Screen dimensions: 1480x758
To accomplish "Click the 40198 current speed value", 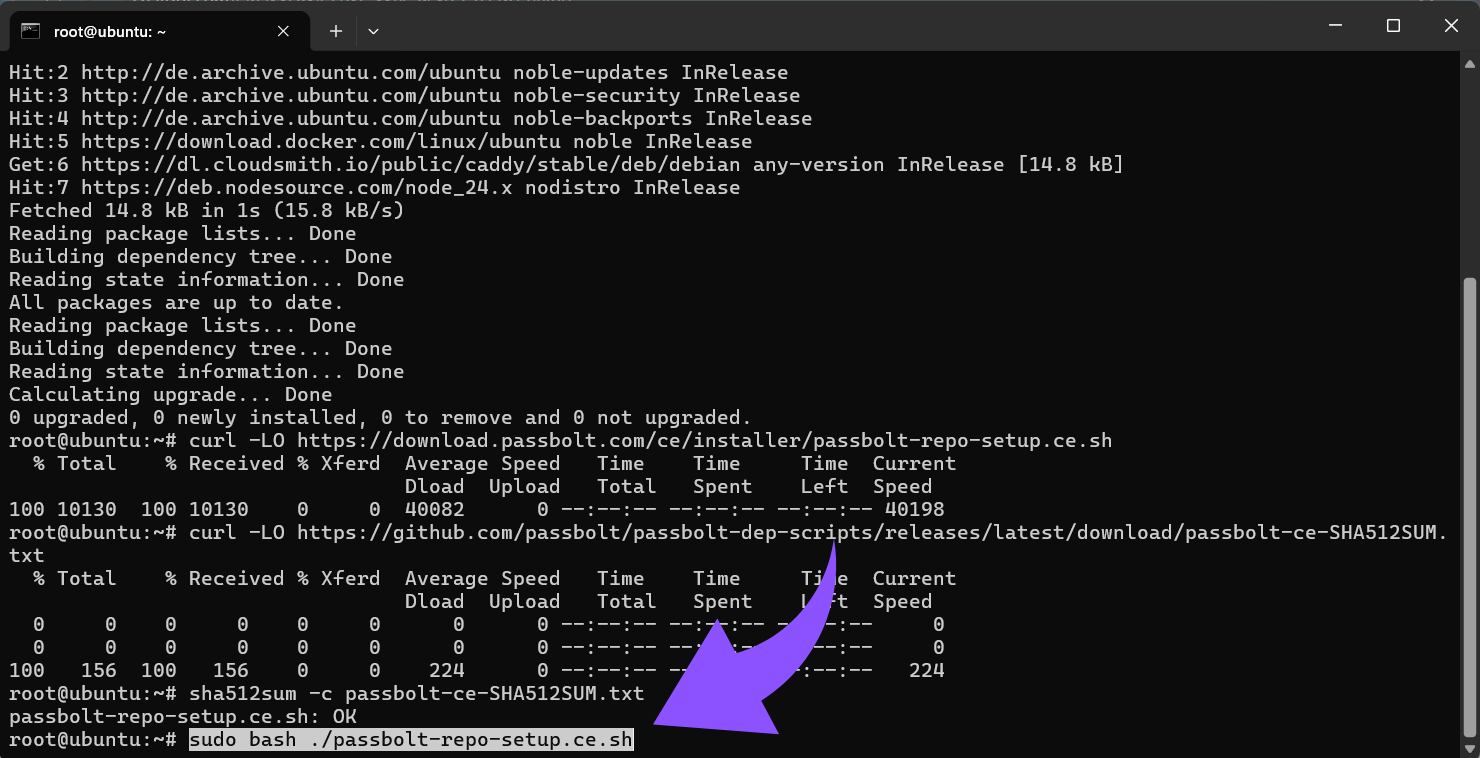I will click(x=915, y=509).
